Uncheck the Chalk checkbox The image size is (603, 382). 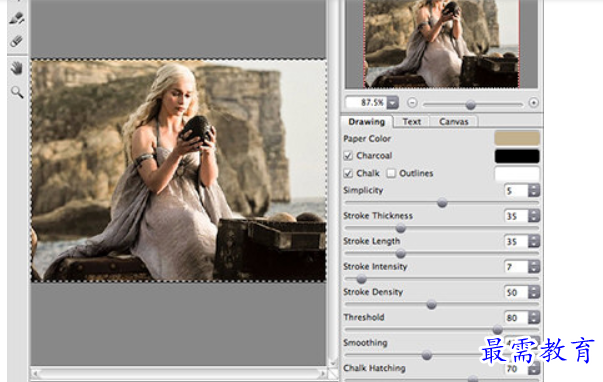point(348,173)
